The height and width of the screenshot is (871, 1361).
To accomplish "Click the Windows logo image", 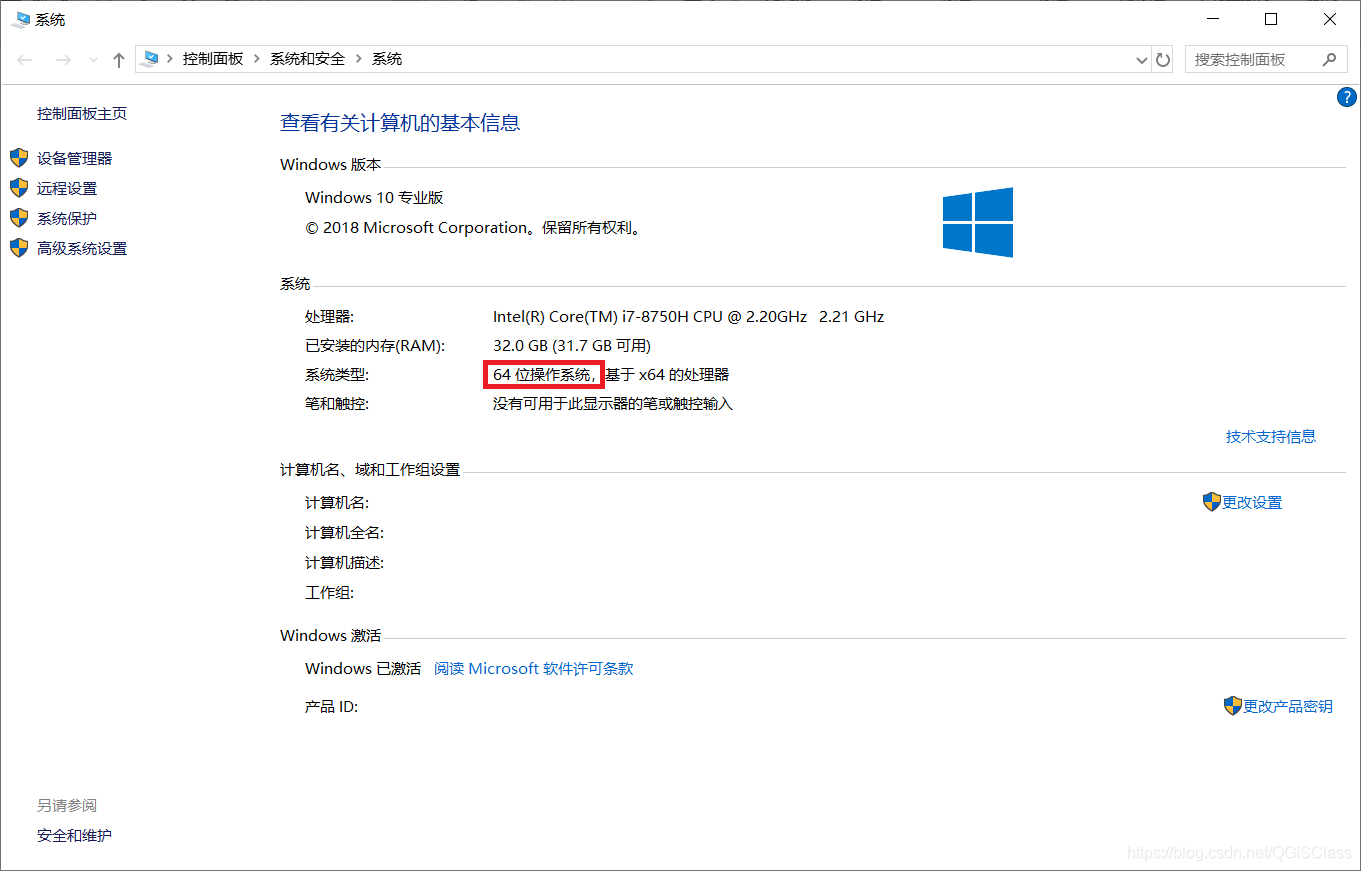I will [978, 222].
